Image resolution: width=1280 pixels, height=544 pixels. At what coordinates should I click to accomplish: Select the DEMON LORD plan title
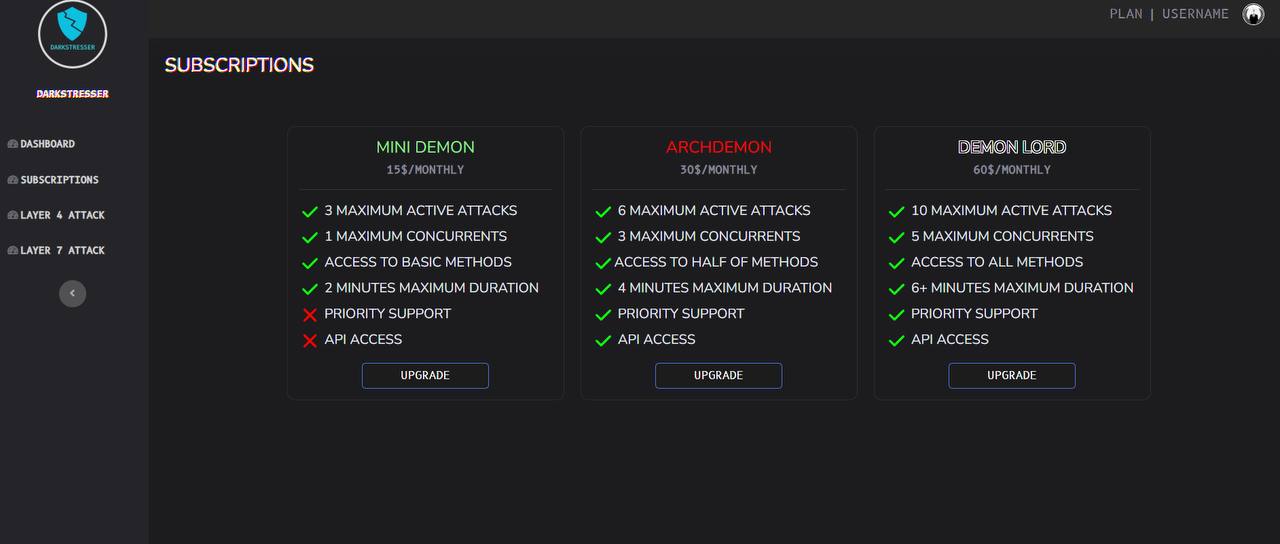(1012, 147)
